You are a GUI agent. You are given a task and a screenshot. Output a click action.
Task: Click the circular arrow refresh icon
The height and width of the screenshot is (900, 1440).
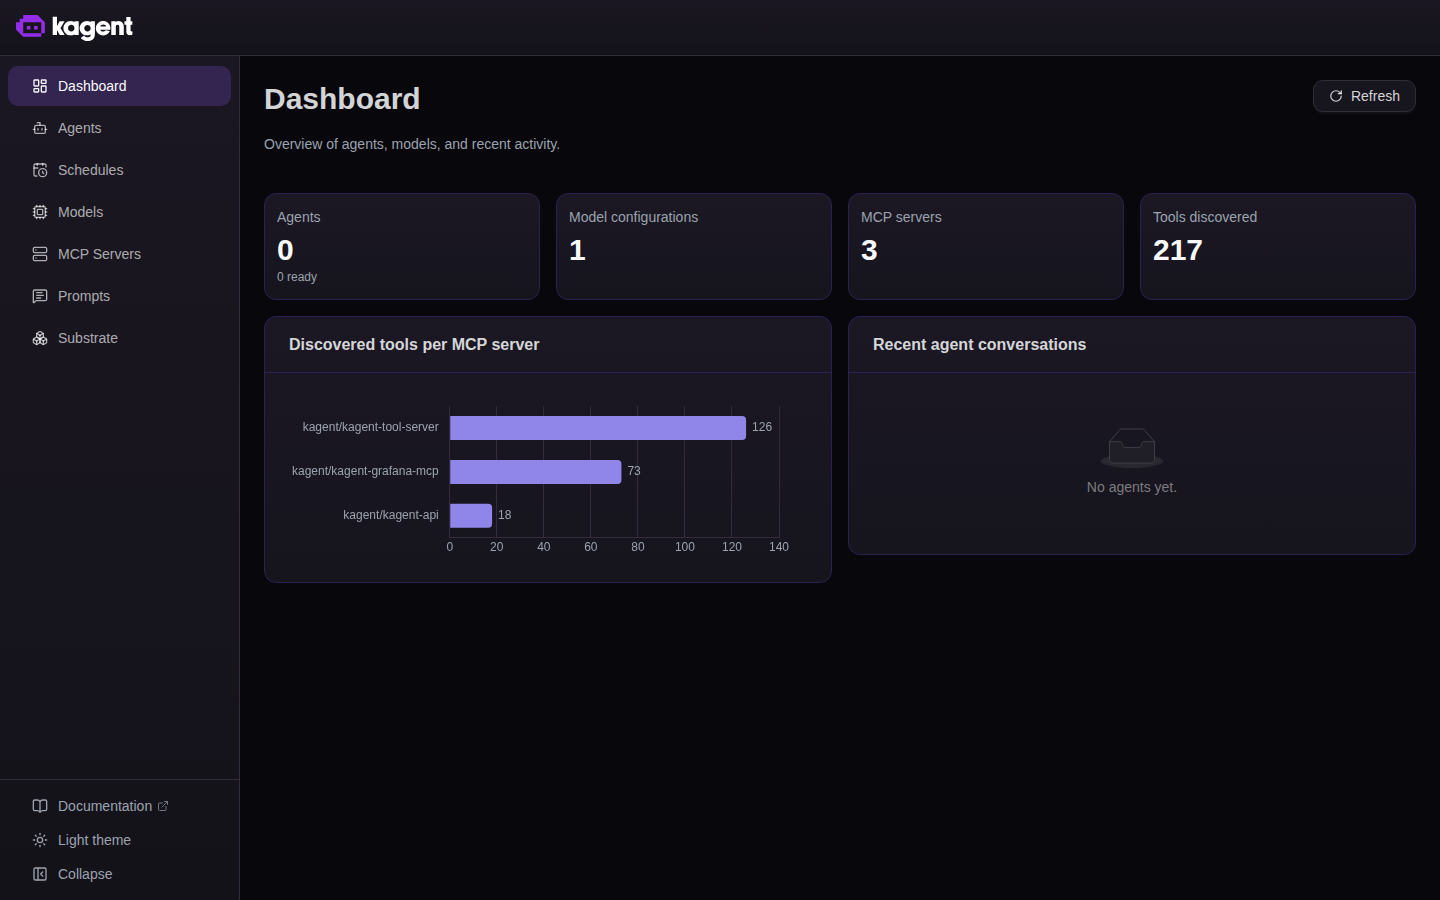(x=1336, y=96)
